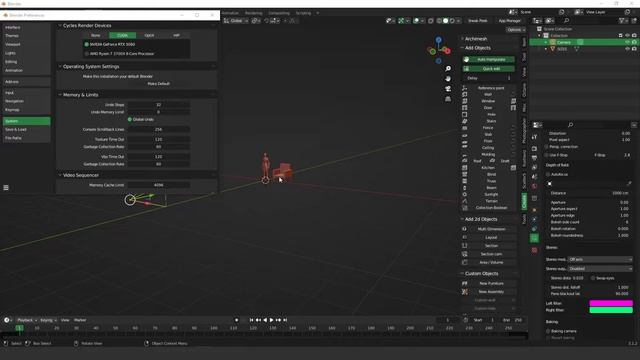Click the Reference point icon
This screenshot has width=640, height=360.
click(x=464, y=88)
